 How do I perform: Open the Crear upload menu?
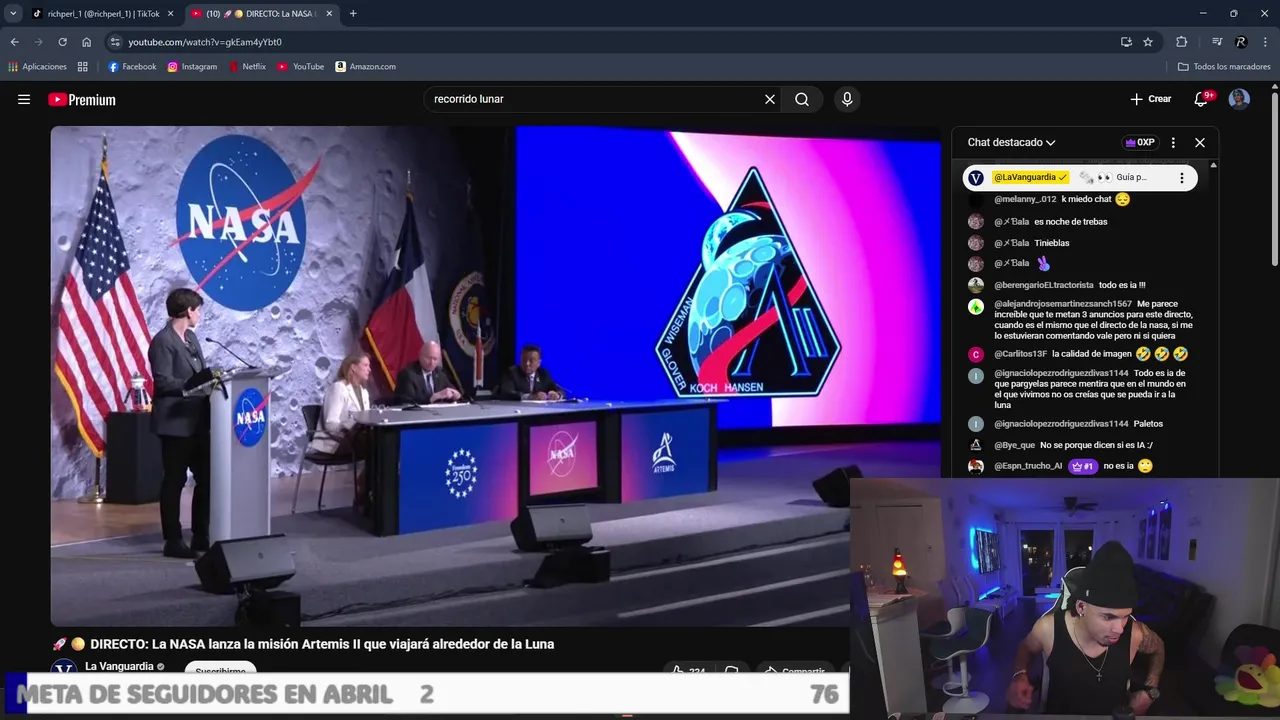pyautogui.click(x=1151, y=99)
